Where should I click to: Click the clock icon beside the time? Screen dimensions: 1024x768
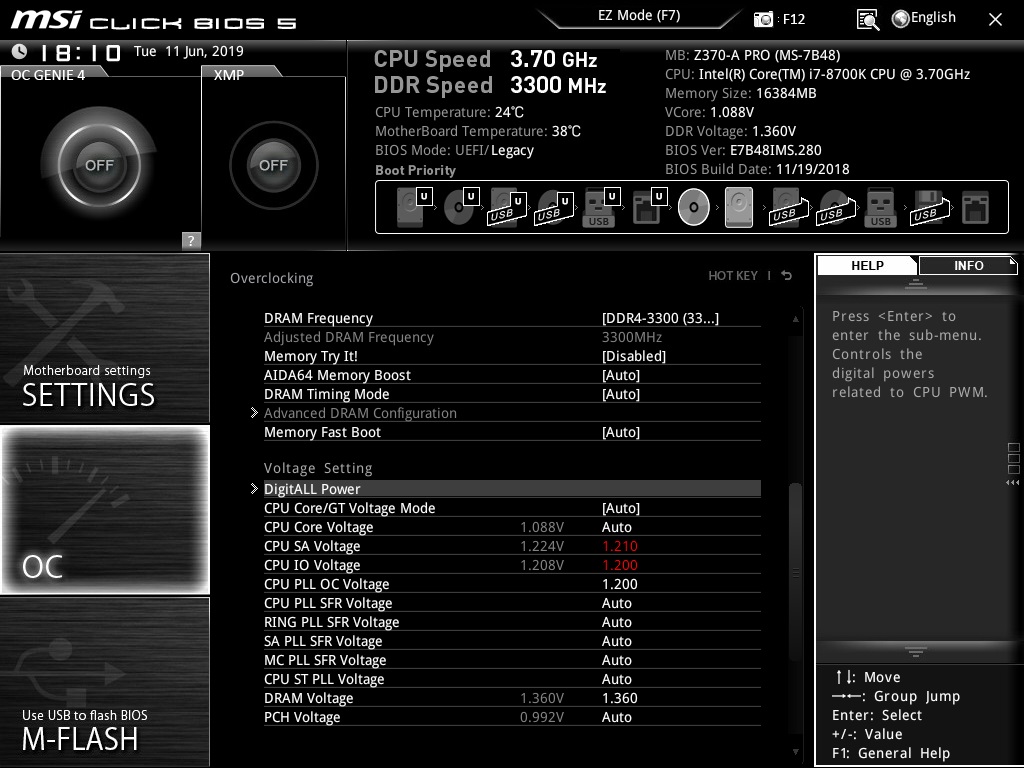[x=20, y=51]
